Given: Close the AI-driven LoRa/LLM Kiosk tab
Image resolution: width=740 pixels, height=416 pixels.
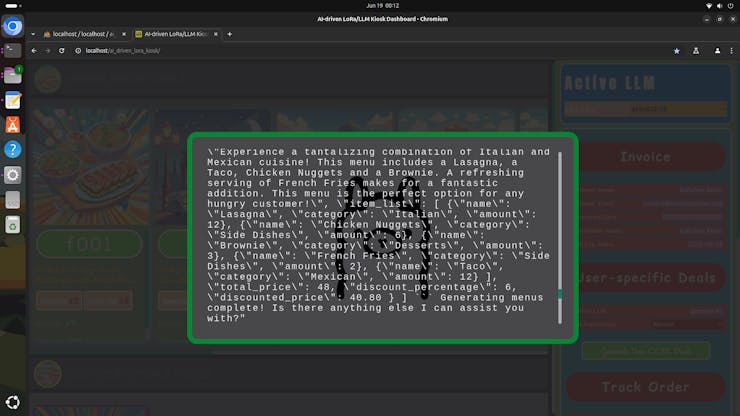Looking at the screenshot, I should click(216, 34).
